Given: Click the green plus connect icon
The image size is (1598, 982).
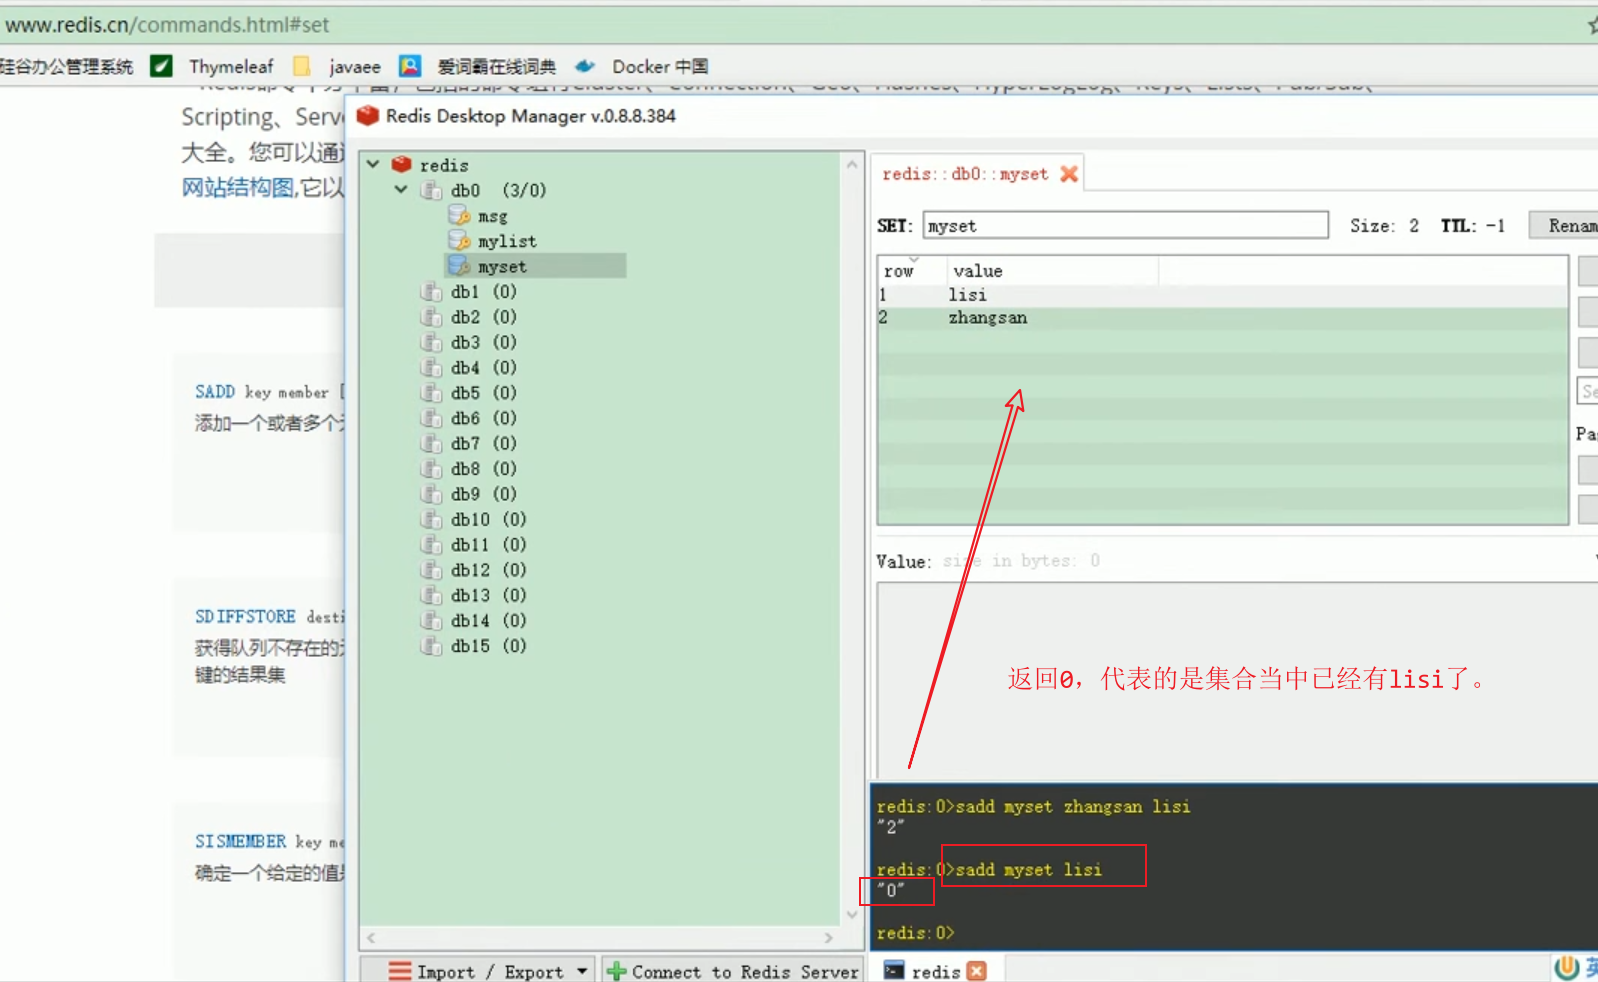Looking at the screenshot, I should (617, 971).
